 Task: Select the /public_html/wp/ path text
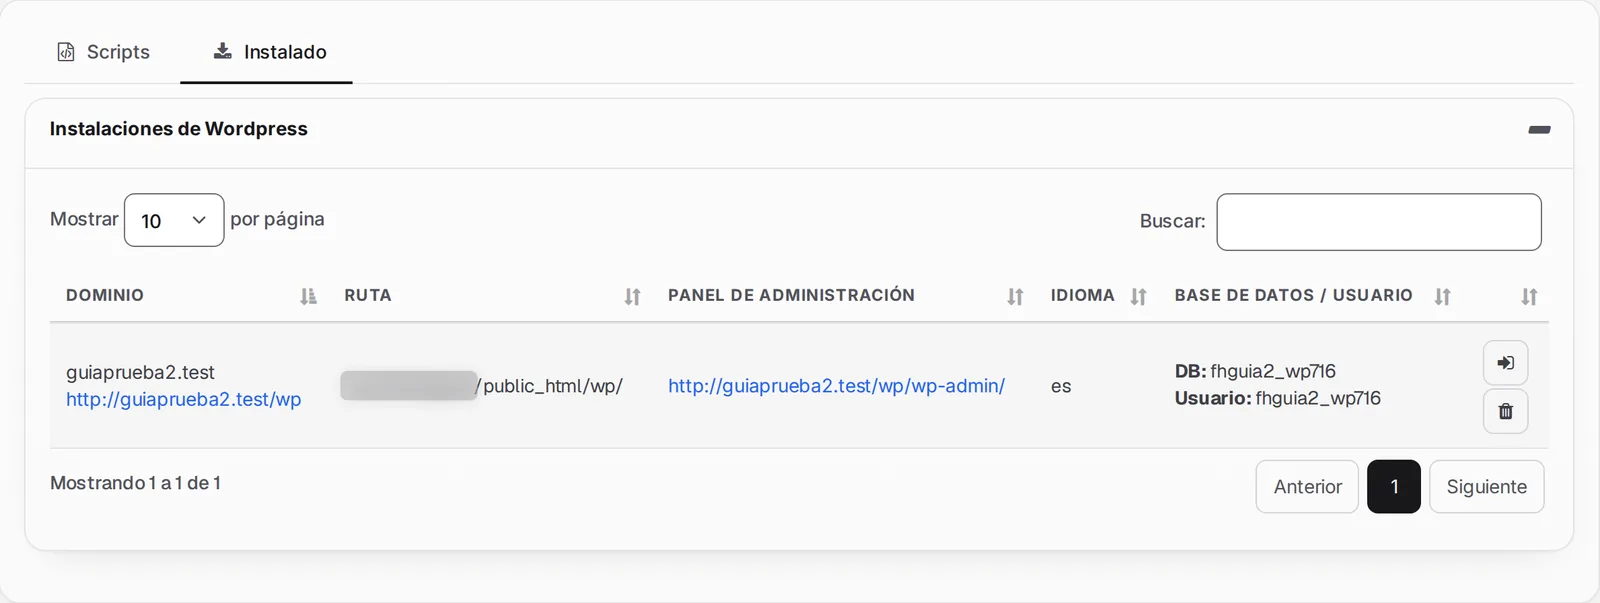click(550, 386)
